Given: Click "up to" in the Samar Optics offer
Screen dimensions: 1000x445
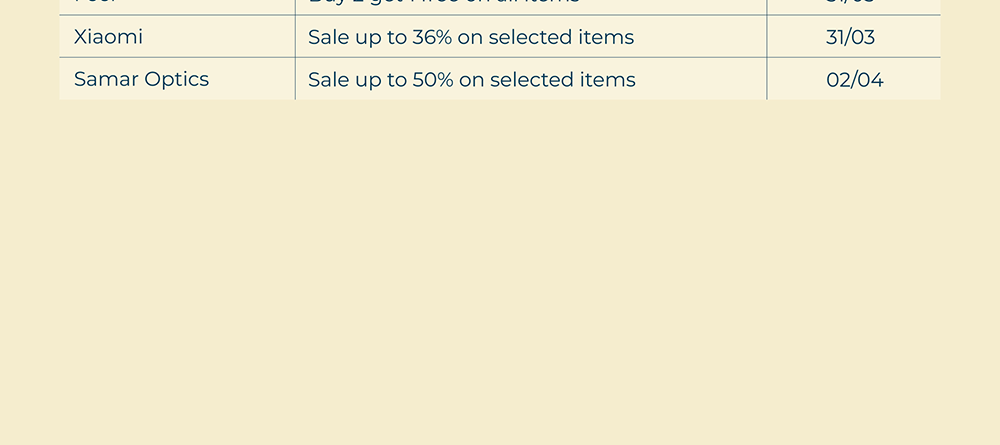Looking at the screenshot, I should [380, 80].
